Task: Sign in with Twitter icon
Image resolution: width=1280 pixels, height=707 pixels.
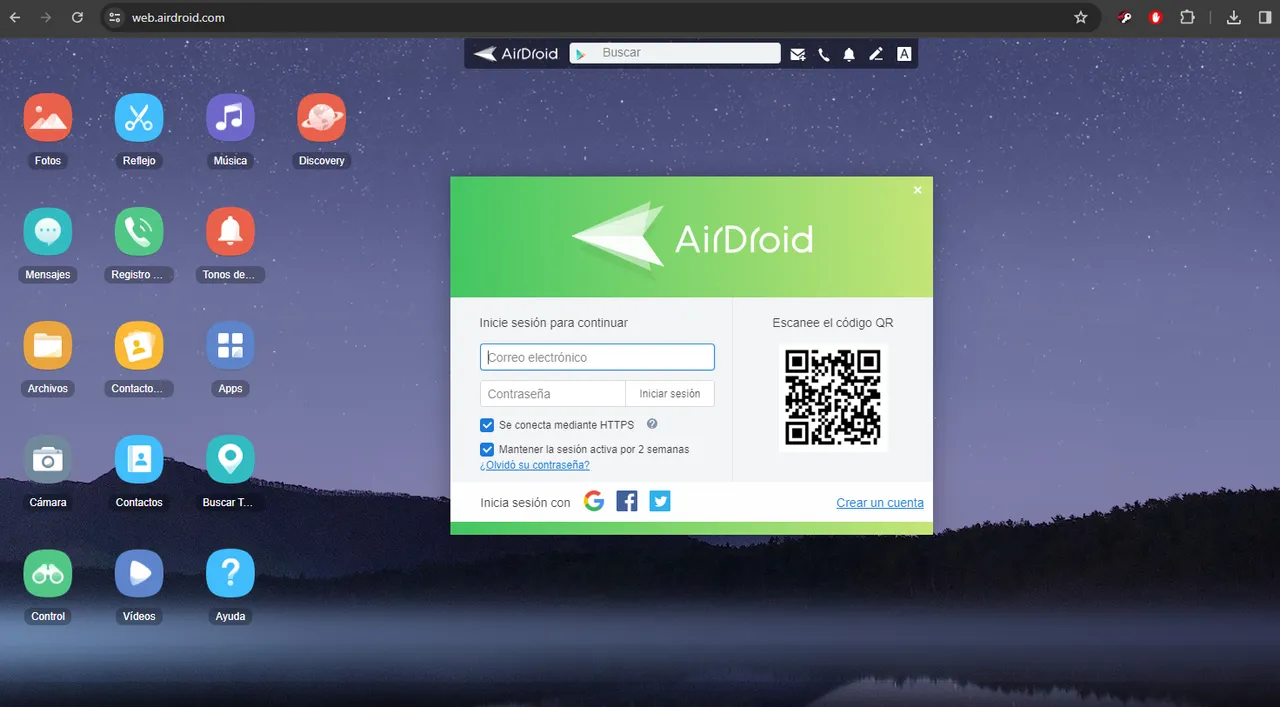Action: coord(660,501)
